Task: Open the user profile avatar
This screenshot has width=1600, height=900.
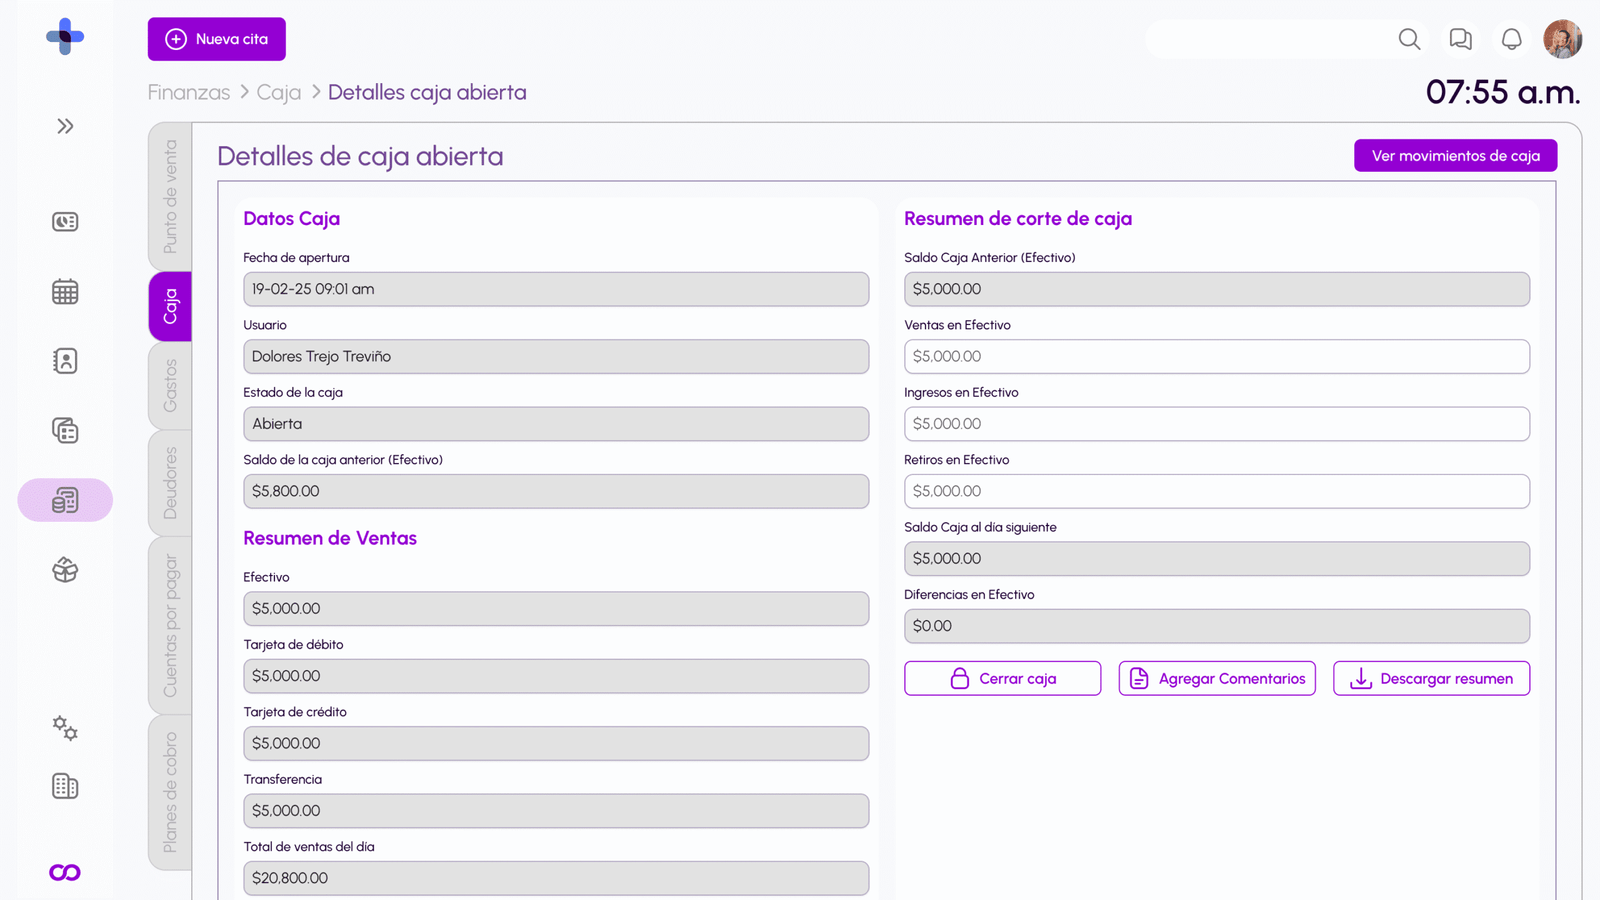Action: point(1562,39)
